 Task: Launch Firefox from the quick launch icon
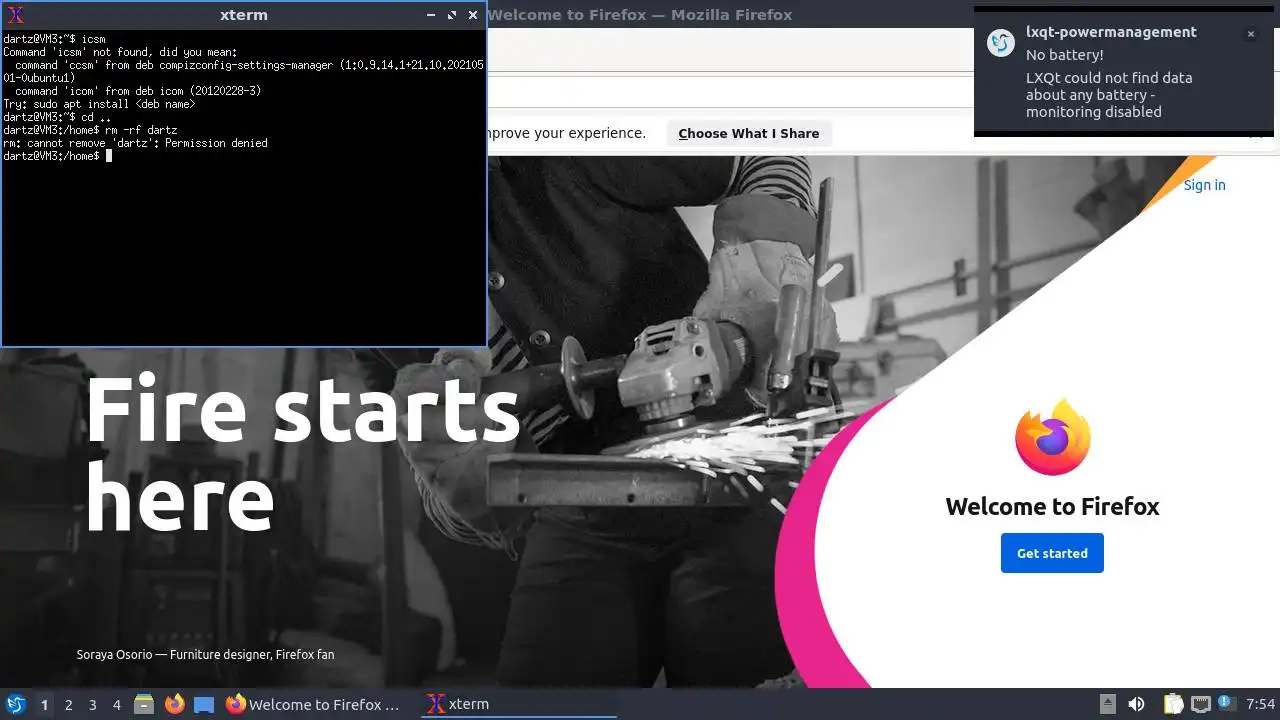coord(174,705)
